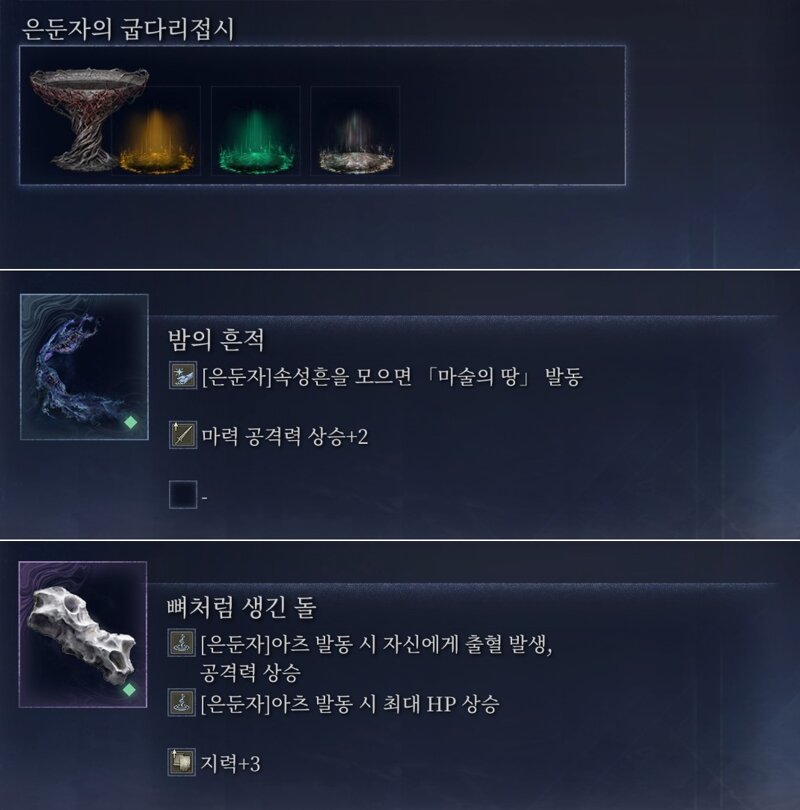Select the yellow glowing relic slot
This screenshot has width=800, height=810.
tap(156, 131)
